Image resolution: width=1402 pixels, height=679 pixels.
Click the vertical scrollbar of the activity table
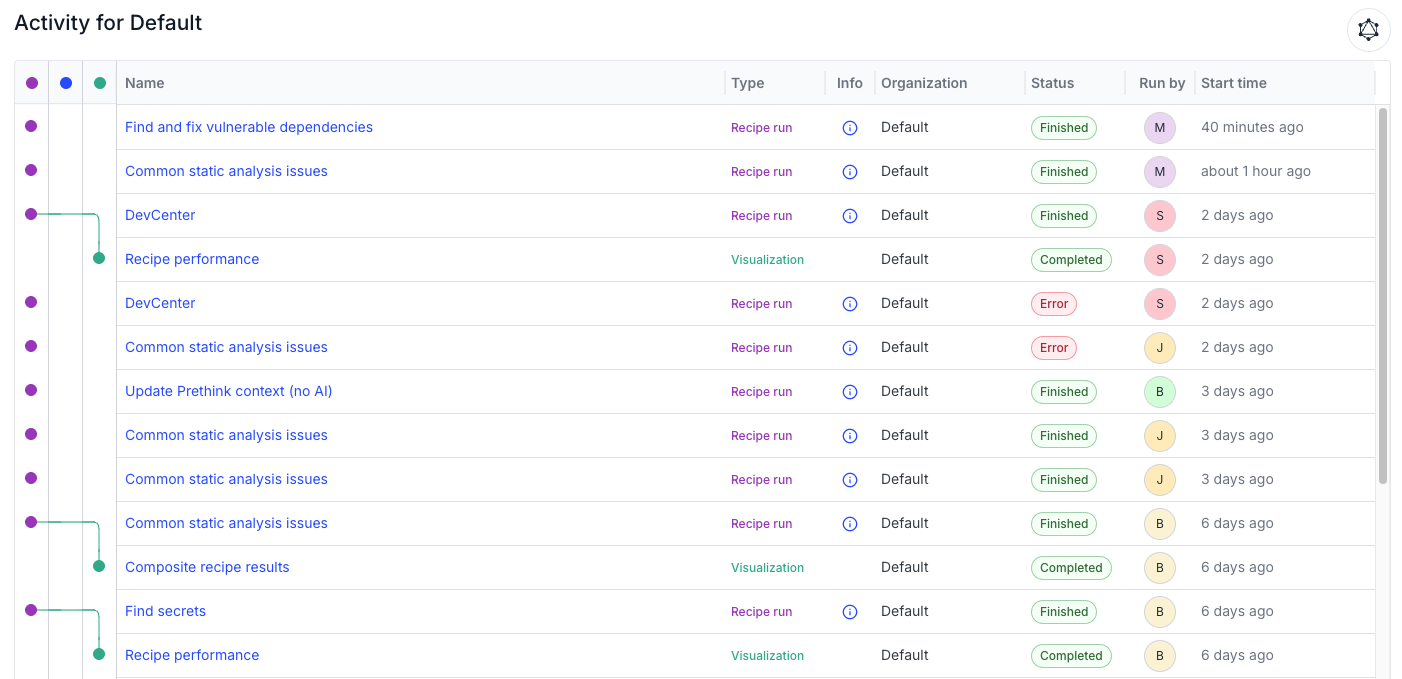(1383, 296)
